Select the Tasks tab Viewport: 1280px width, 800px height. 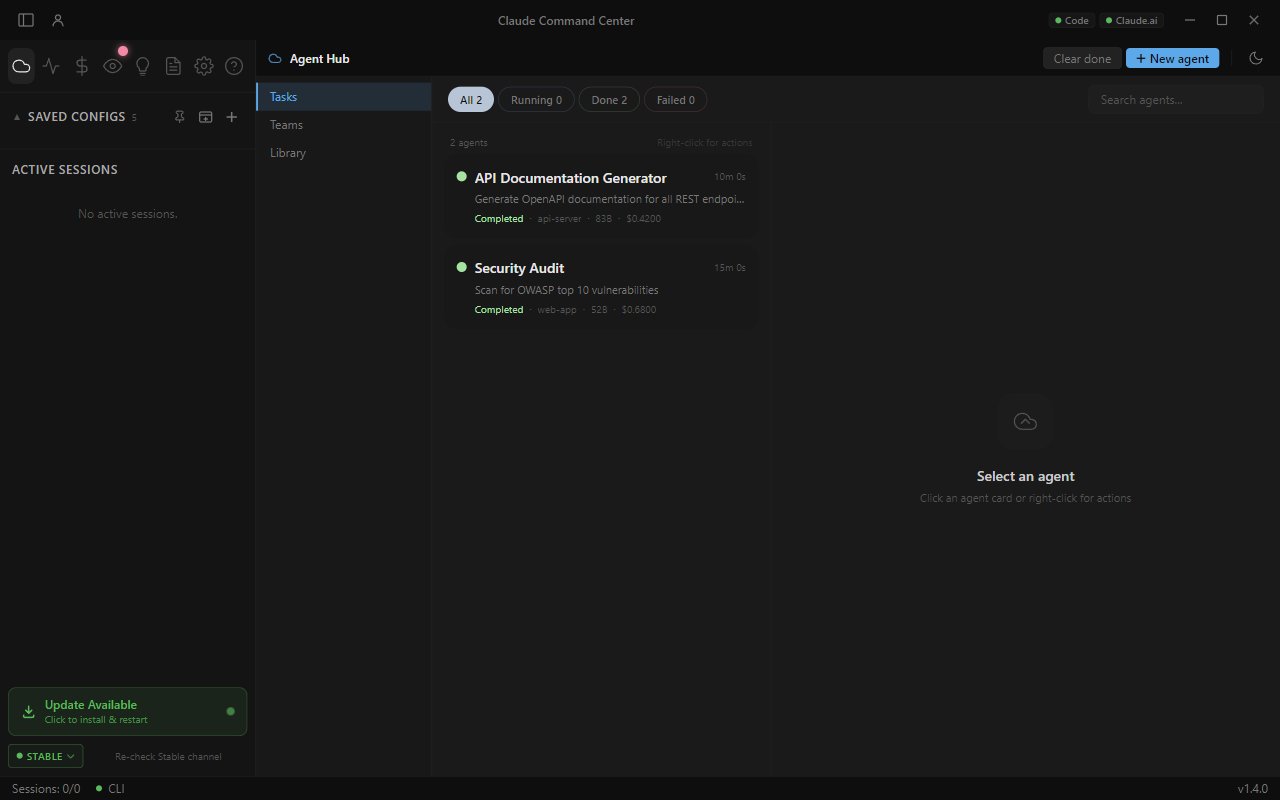[344, 97]
